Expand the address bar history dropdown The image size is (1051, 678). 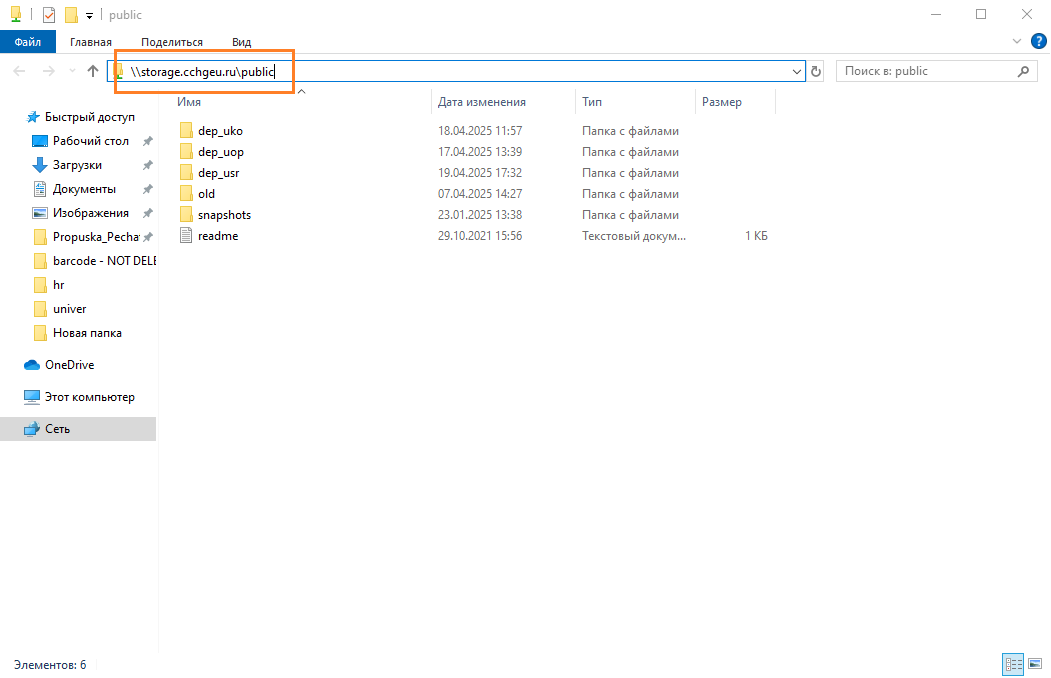pyautogui.click(x=797, y=71)
